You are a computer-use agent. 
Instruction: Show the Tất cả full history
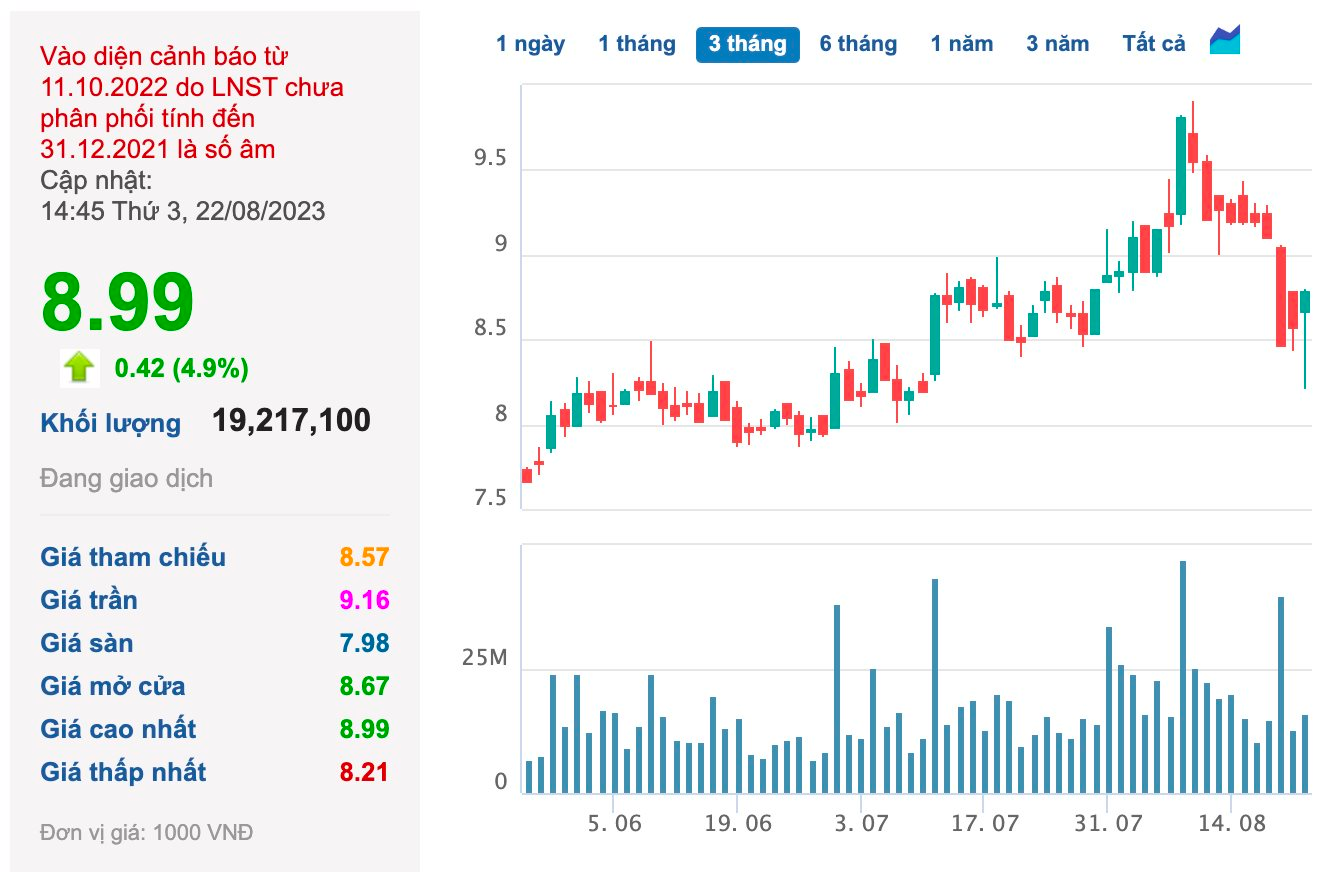pyautogui.click(x=1154, y=44)
